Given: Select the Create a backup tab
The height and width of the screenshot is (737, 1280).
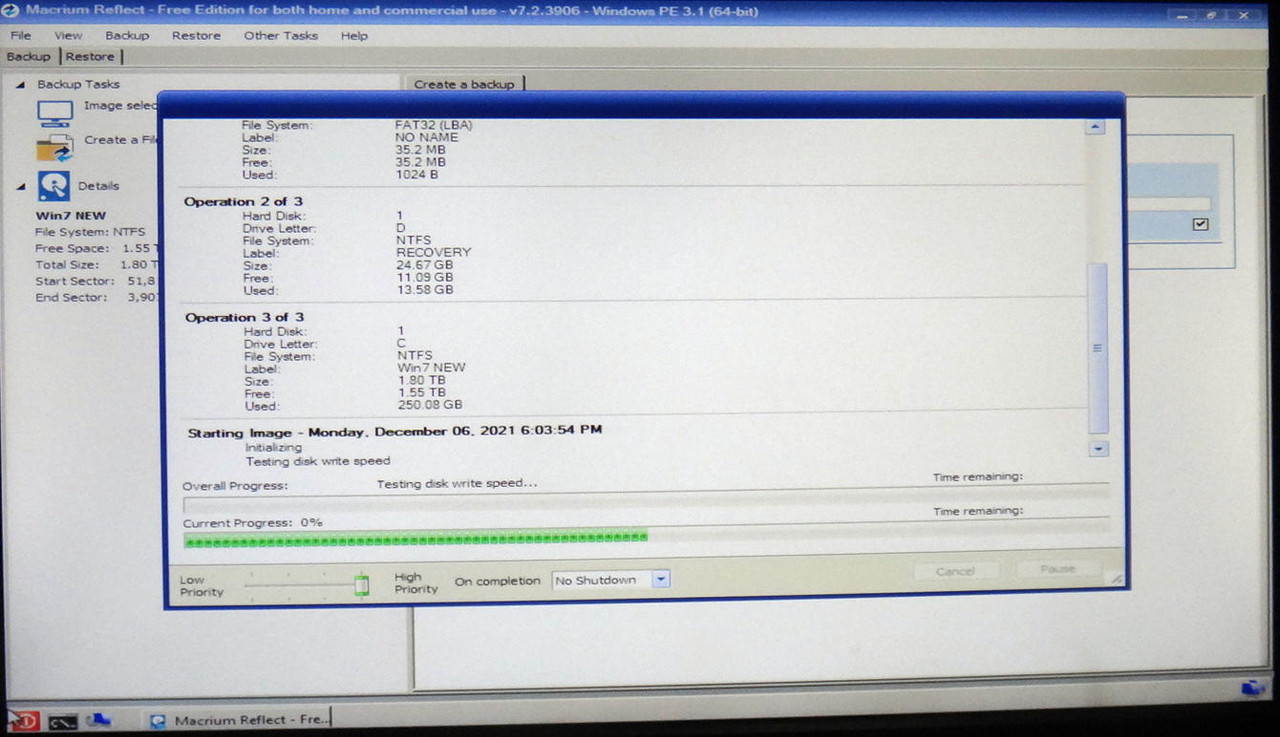Looking at the screenshot, I should coord(464,84).
